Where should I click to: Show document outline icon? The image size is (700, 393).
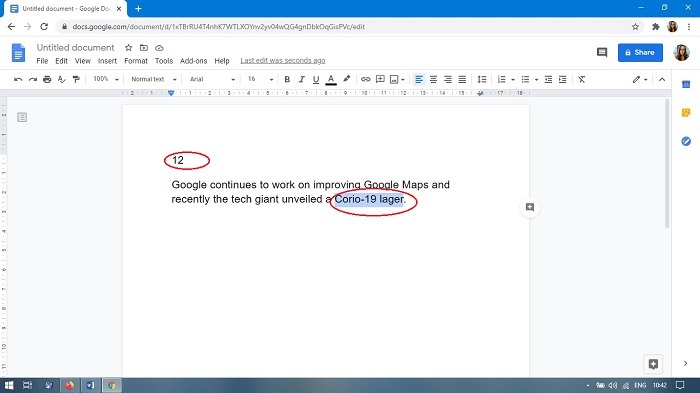tap(22, 117)
